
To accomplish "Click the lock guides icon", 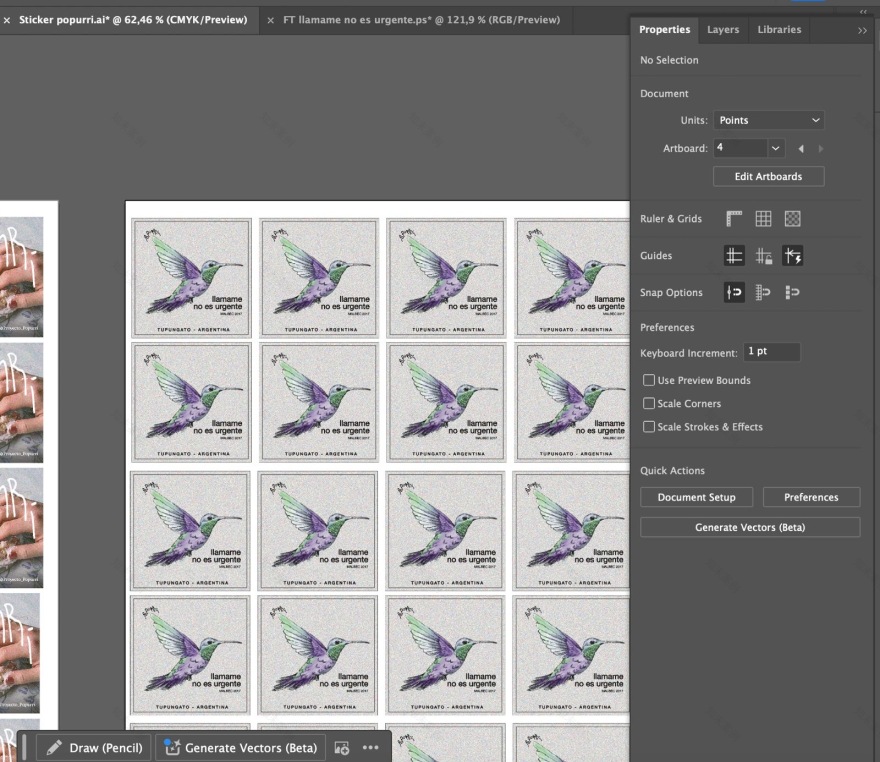I will (x=765, y=256).
